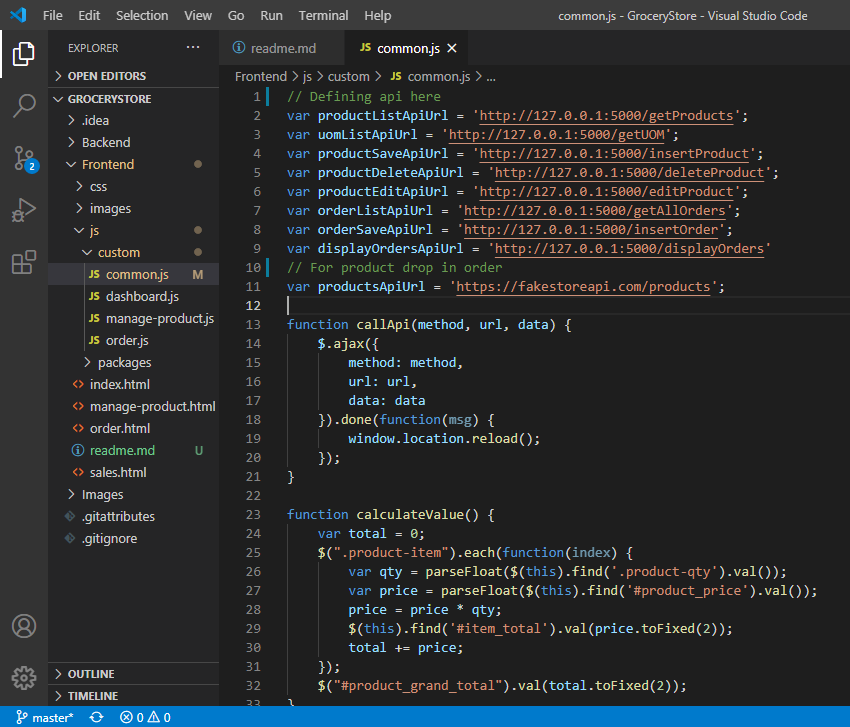
Task: Open order.html in the explorer
Action: coord(120,428)
